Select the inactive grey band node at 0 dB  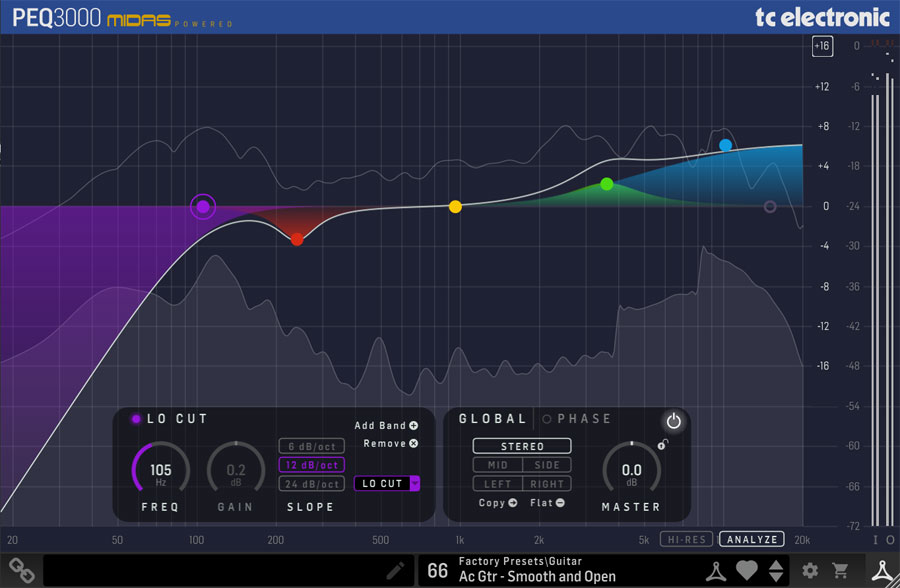[770, 207]
